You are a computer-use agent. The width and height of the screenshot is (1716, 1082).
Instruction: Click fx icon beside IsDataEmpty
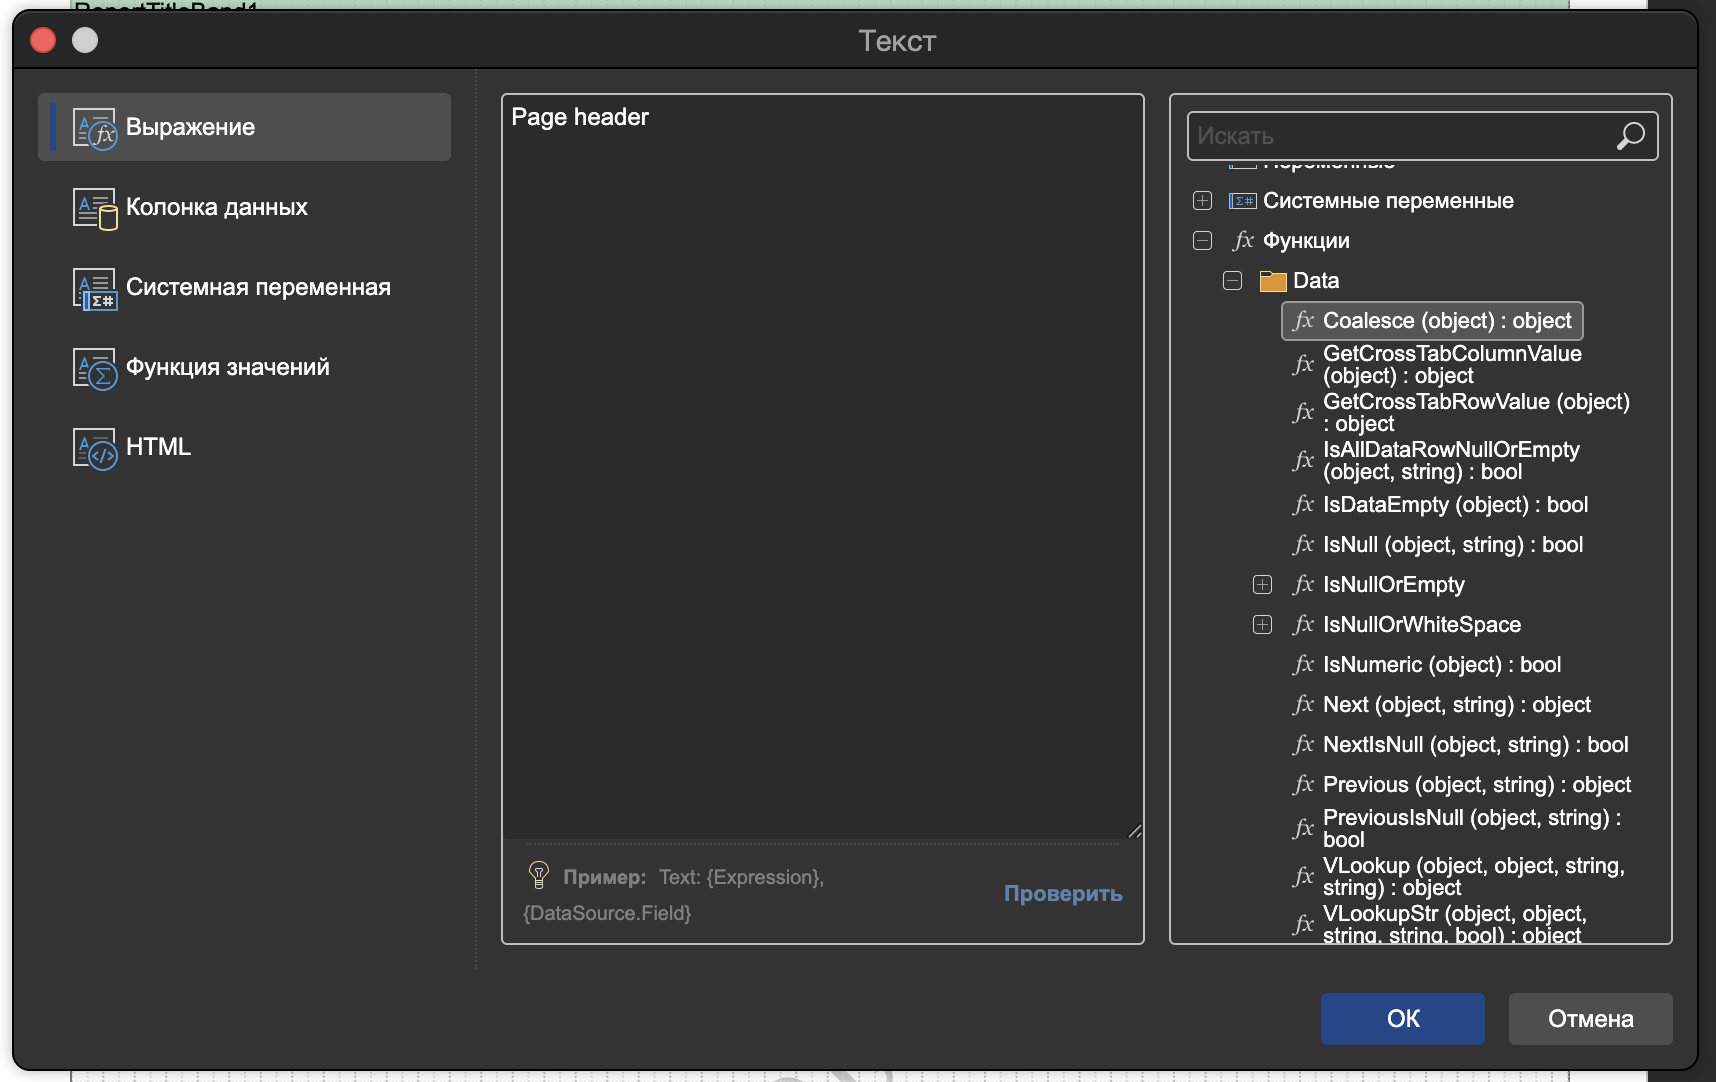point(1303,505)
